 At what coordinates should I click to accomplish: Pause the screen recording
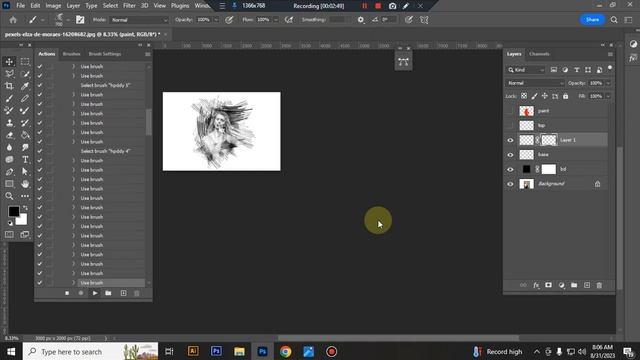click(364, 6)
